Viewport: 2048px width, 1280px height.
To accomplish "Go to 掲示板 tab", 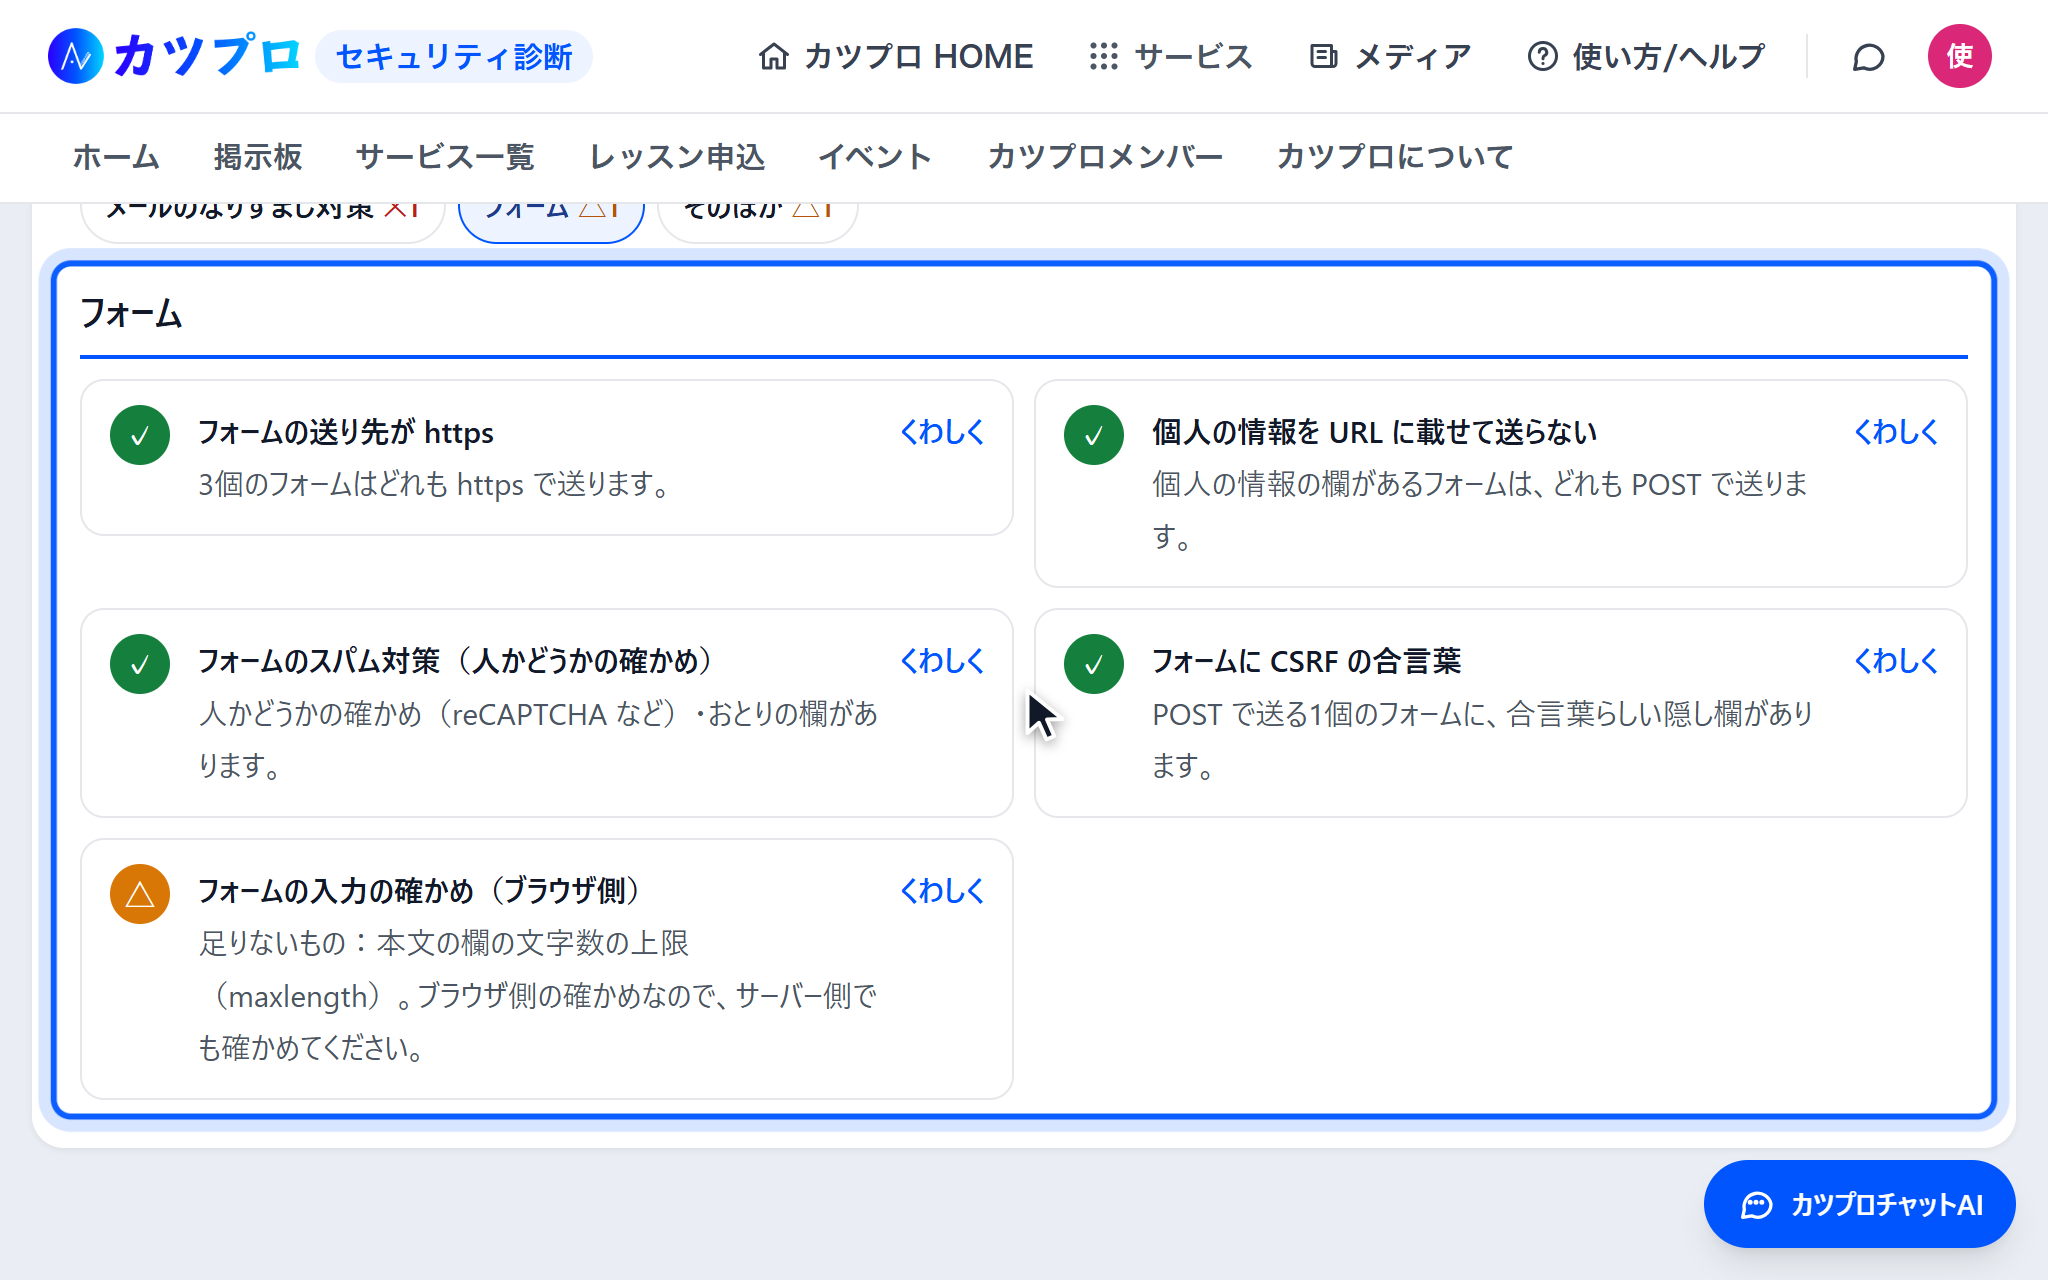I will click(258, 157).
